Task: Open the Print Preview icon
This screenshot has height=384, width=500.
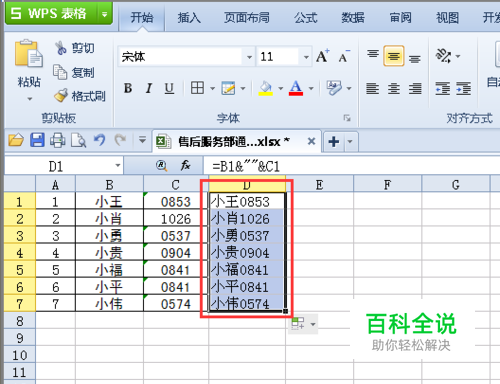Action: tap(78, 140)
